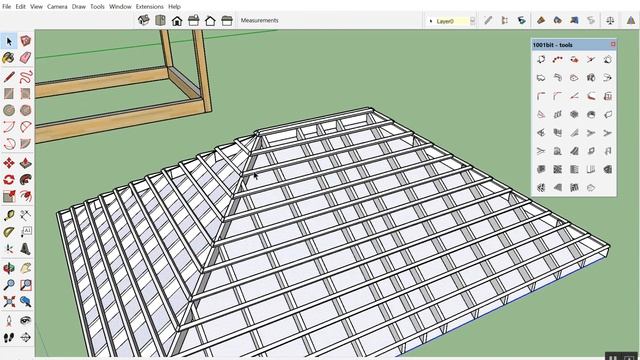Activate the Scale tool
The width and height of the screenshot is (640, 360).
[x=9, y=196]
